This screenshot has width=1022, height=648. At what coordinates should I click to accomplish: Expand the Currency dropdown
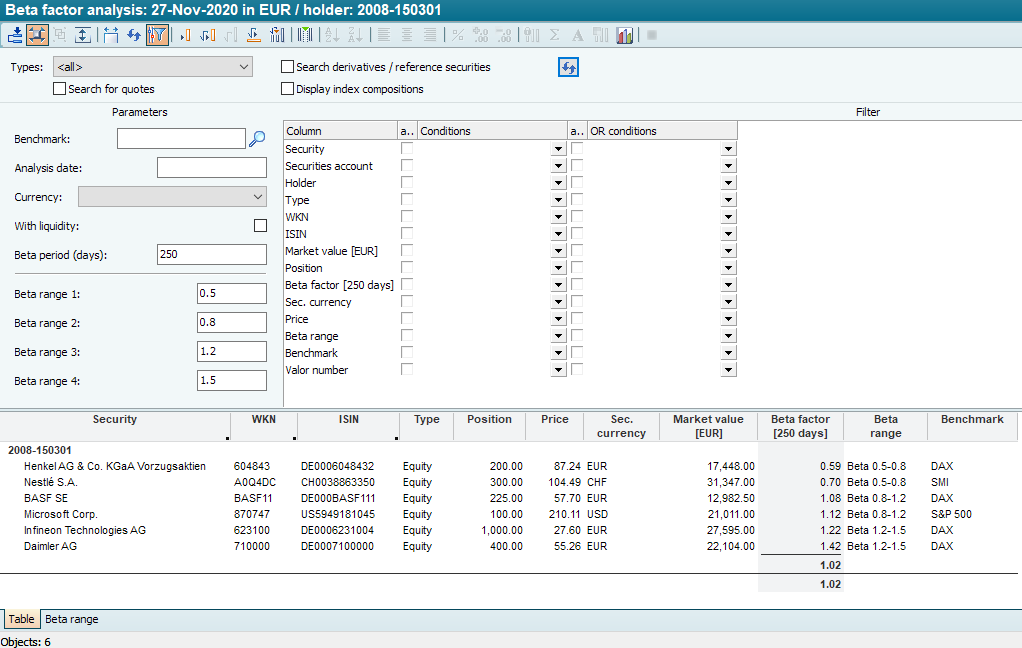[172, 197]
